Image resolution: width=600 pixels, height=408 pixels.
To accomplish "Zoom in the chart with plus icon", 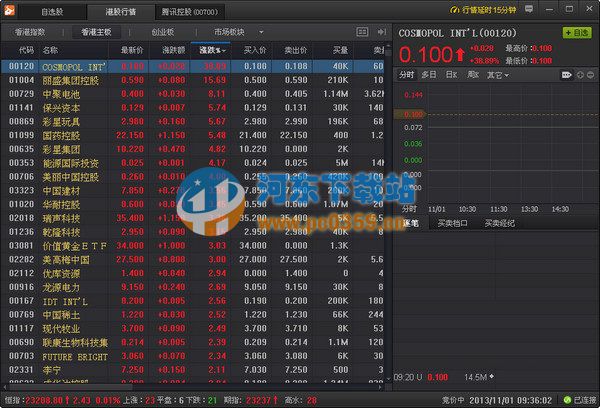I will 580,75.
